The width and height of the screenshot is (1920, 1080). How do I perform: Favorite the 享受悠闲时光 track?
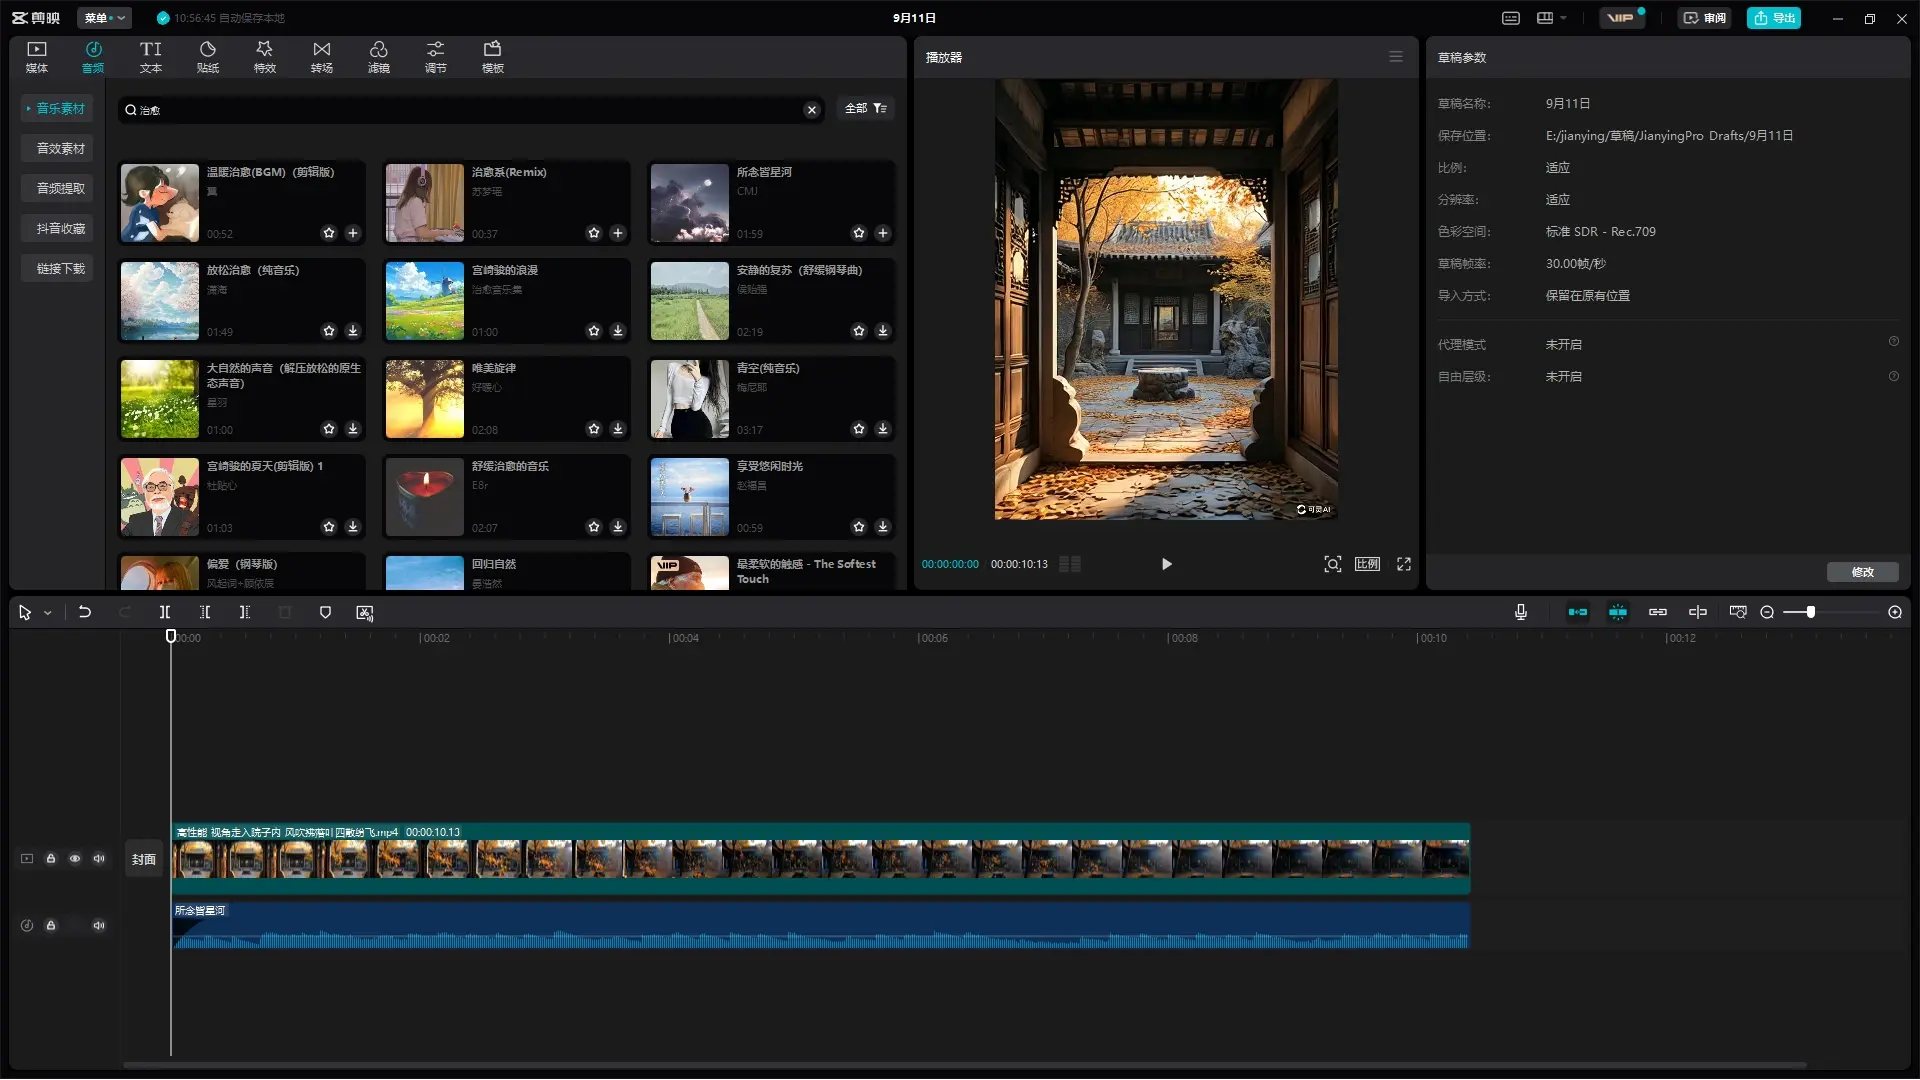coord(859,527)
